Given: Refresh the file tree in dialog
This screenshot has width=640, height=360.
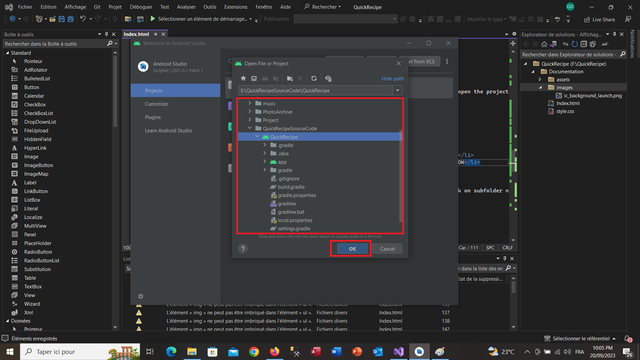Looking at the screenshot, I should [314, 78].
